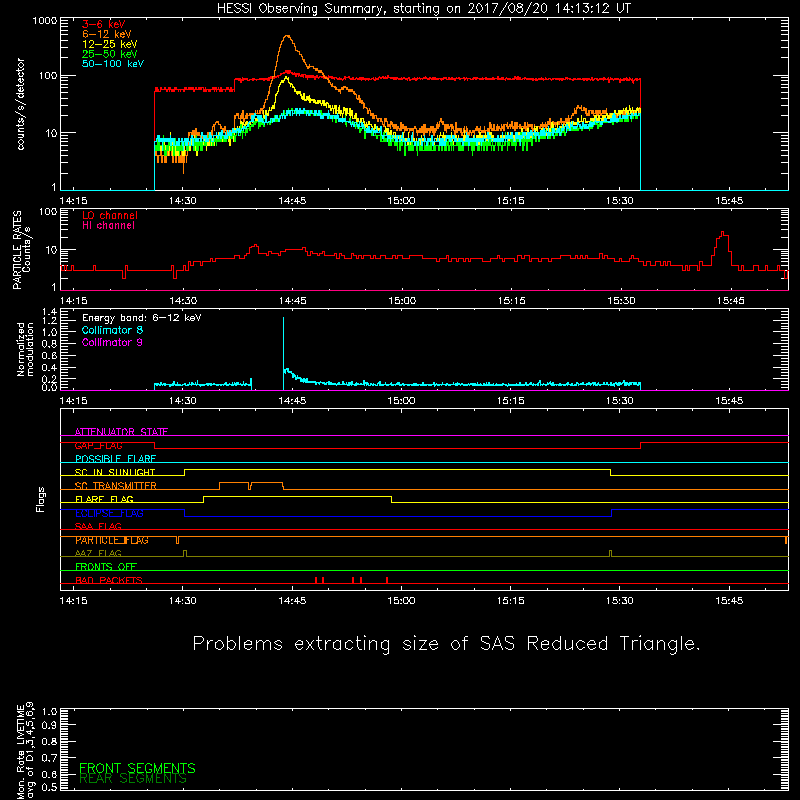The height and width of the screenshot is (800, 800).
Task: Click the GAP_FLAG label
Action: click(98, 445)
